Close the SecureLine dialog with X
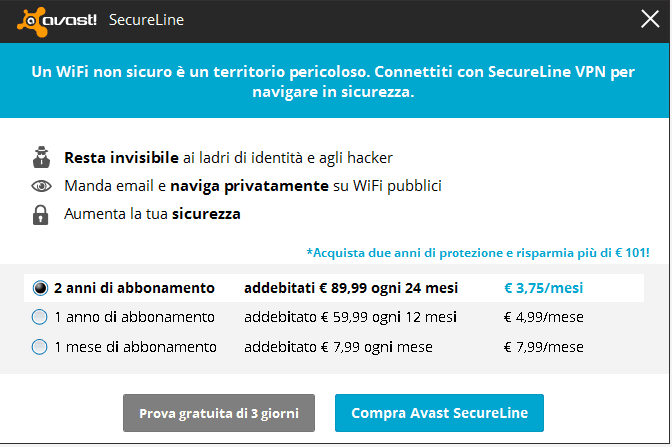Image resolution: width=672 pixels, height=447 pixels. tap(650, 19)
